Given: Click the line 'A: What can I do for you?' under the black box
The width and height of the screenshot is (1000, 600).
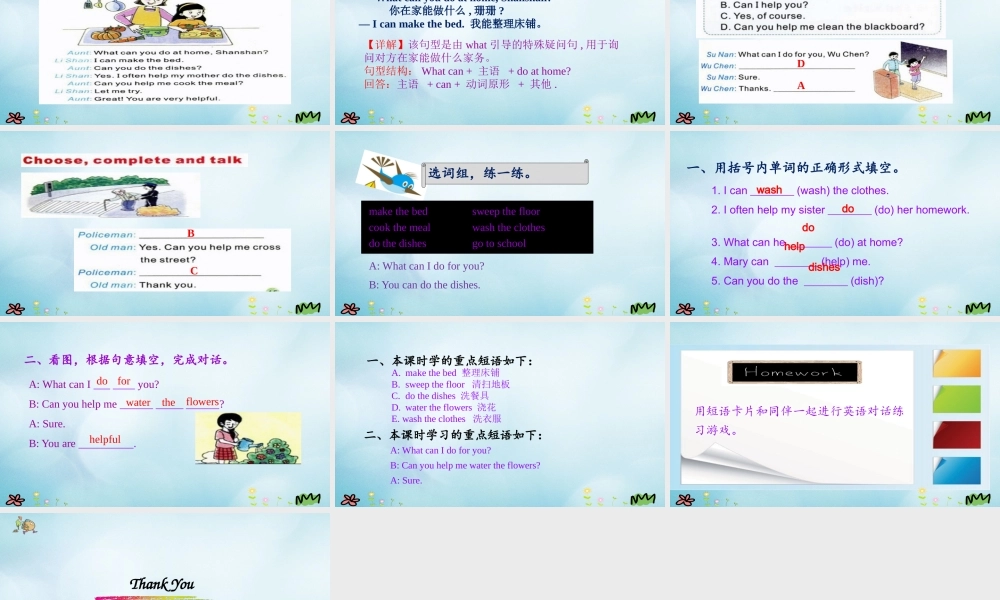Looking at the screenshot, I should click(426, 266).
